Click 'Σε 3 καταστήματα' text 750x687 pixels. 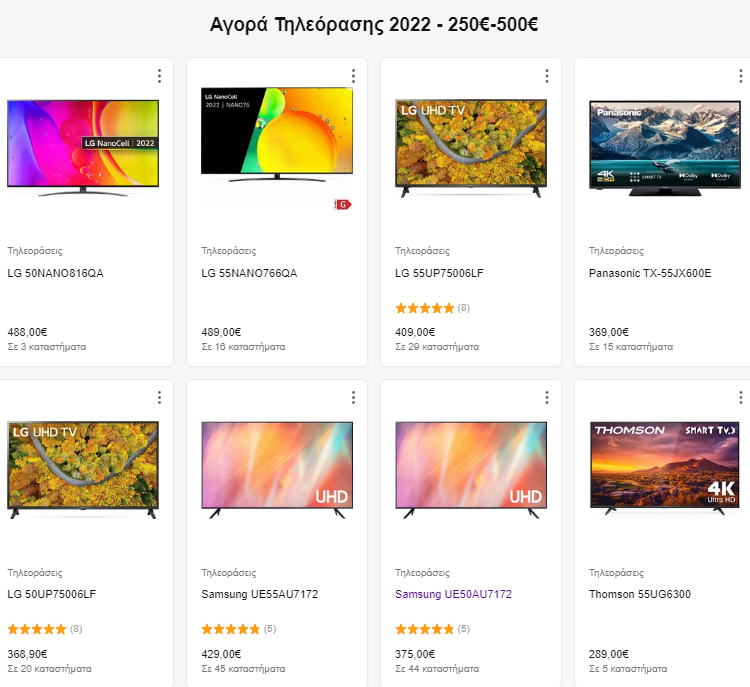pyautogui.click(x=47, y=347)
